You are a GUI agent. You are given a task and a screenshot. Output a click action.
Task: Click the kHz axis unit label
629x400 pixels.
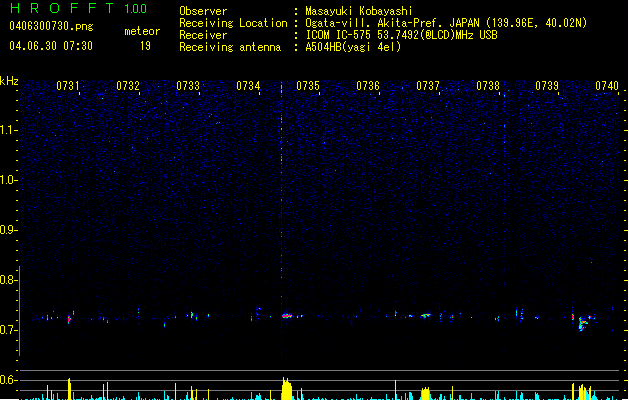(9, 81)
